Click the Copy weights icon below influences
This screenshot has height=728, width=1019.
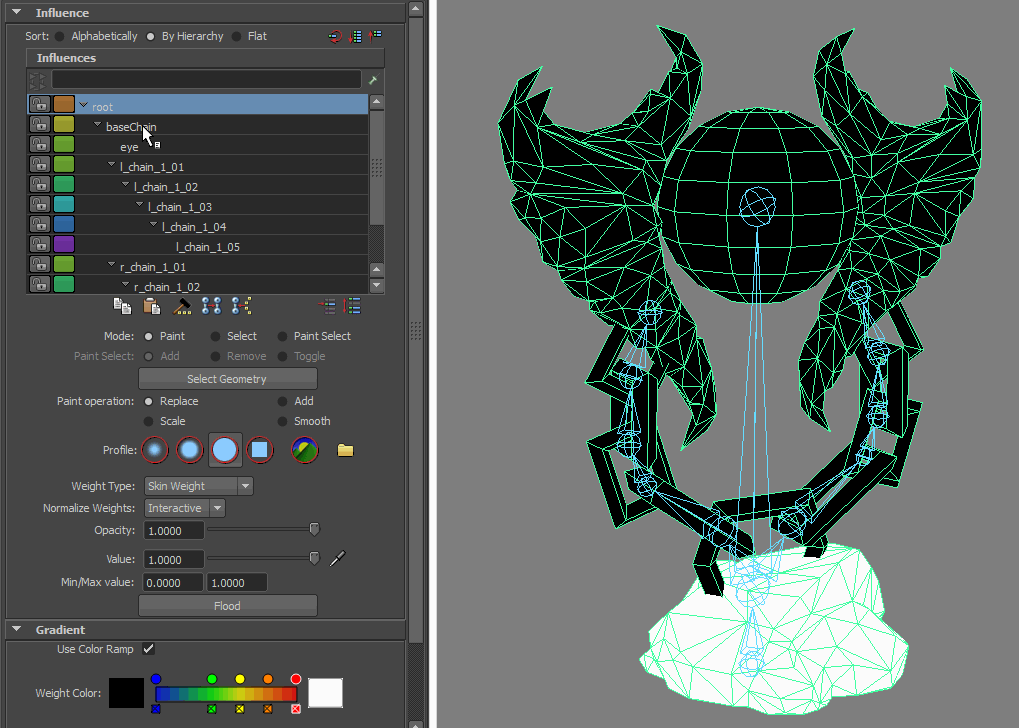coord(122,306)
